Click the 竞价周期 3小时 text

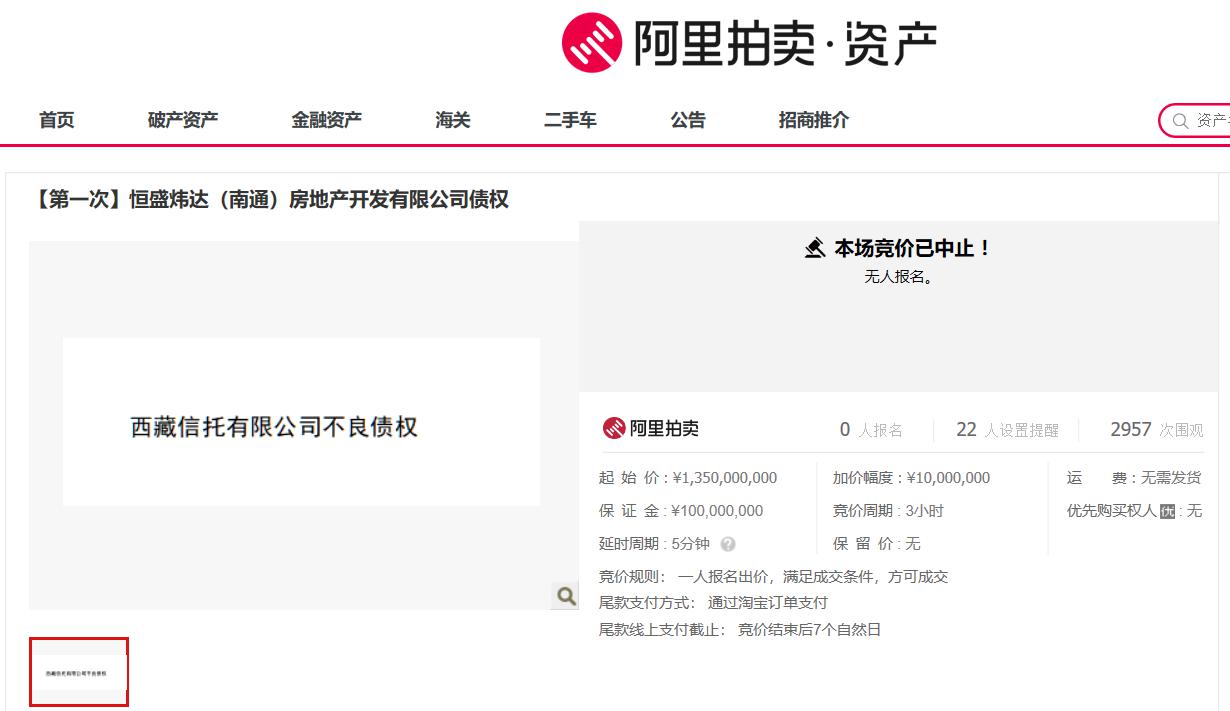888,511
